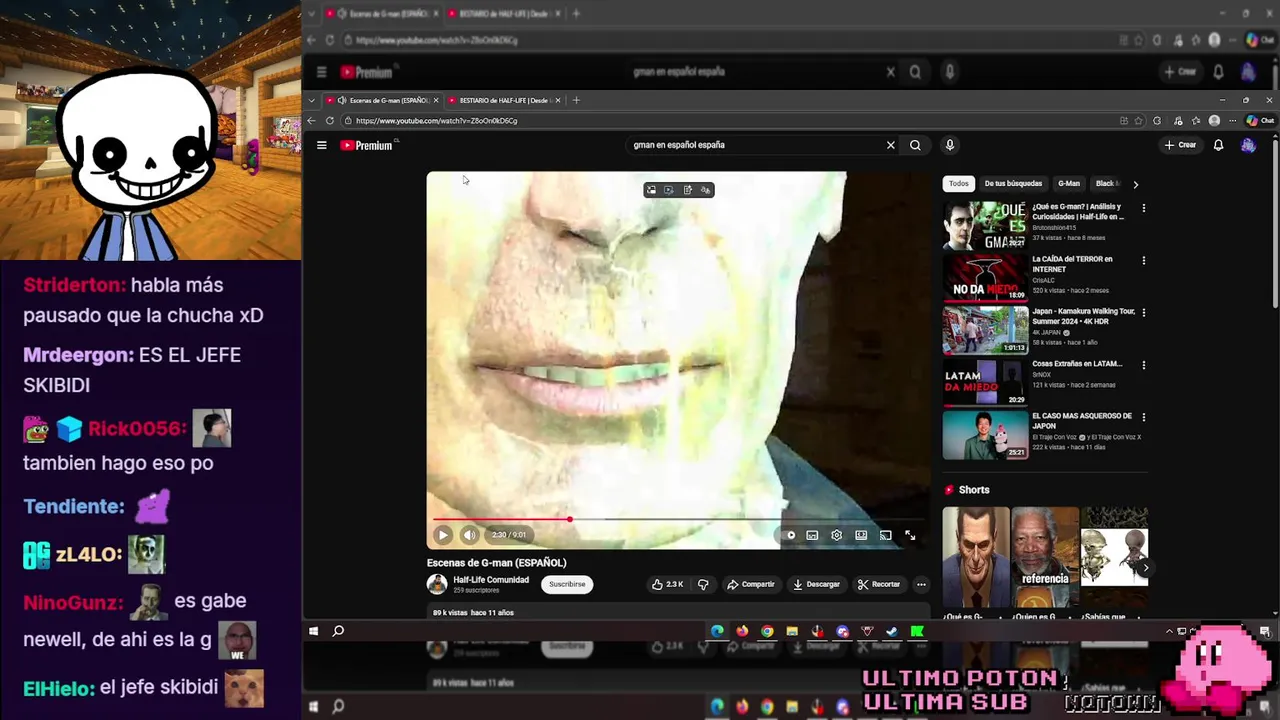Image resolution: width=1280 pixels, height=720 pixels.
Task: Click front window address bar URL
Action: click(436, 120)
